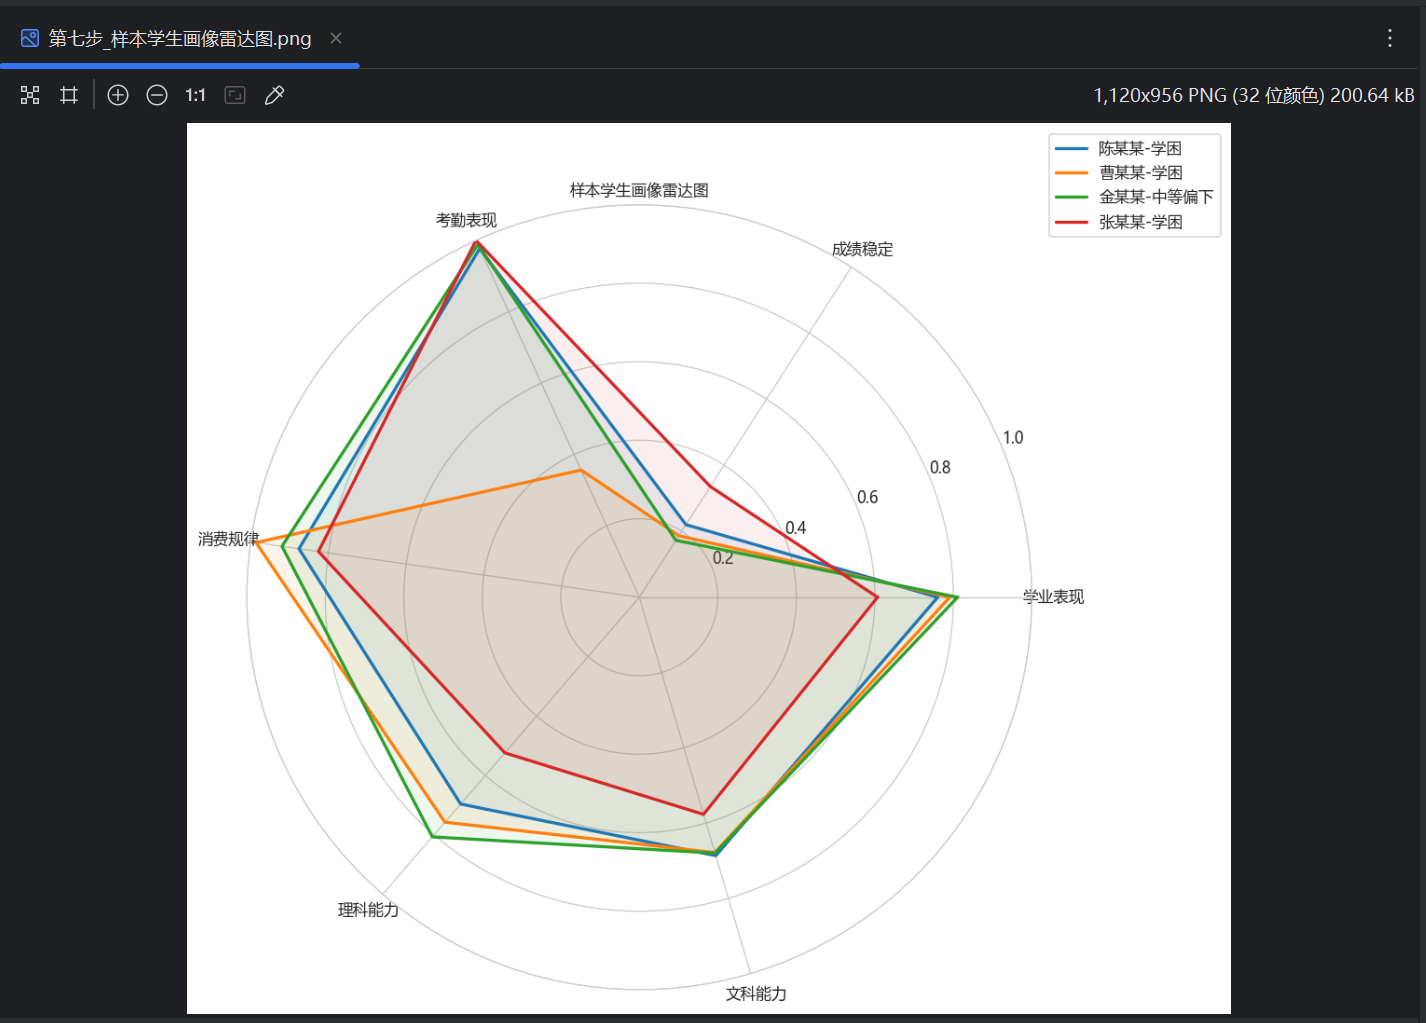Close the 第七步_样本学生画像雷达图.png tab

pos(336,38)
